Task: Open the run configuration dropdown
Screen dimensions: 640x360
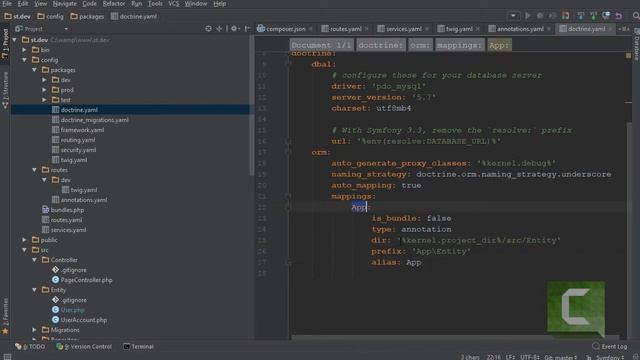Action: point(513,16)
